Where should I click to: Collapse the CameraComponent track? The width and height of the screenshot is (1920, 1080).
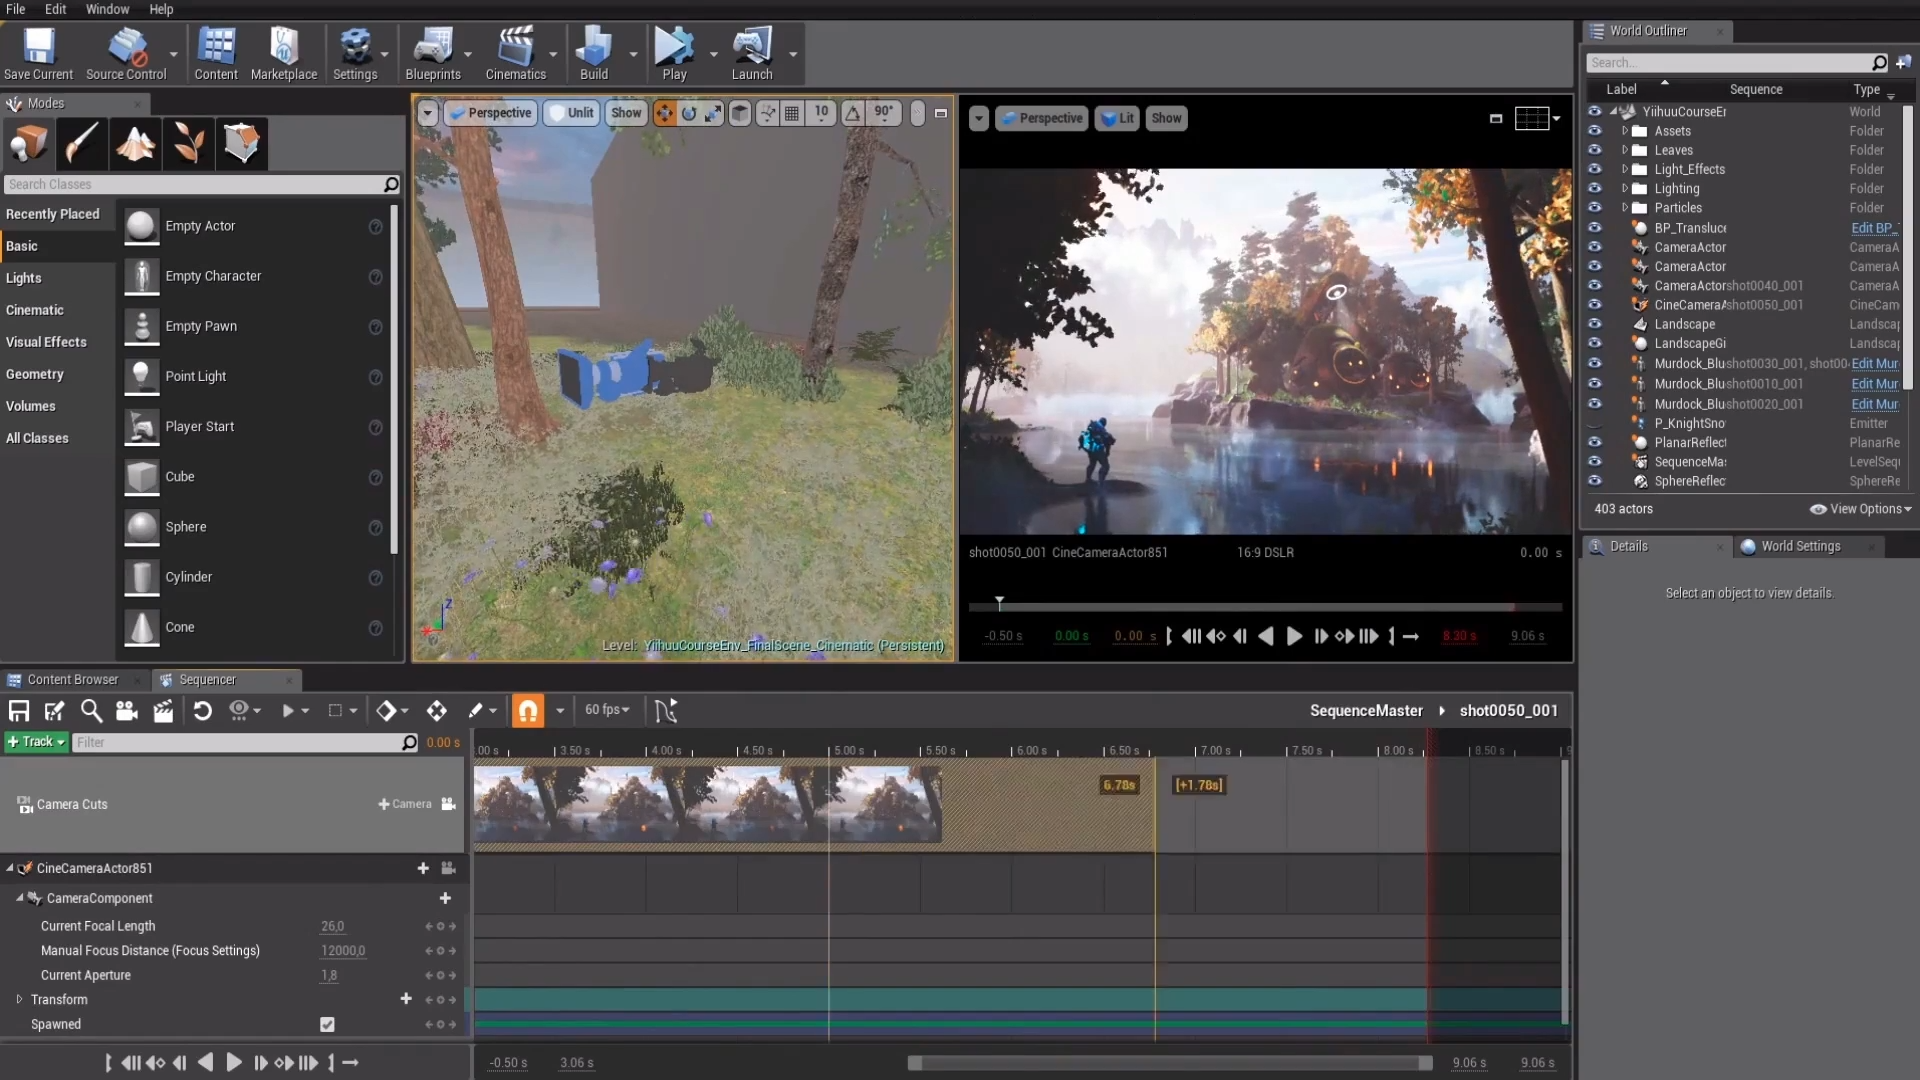click(19, 898)
